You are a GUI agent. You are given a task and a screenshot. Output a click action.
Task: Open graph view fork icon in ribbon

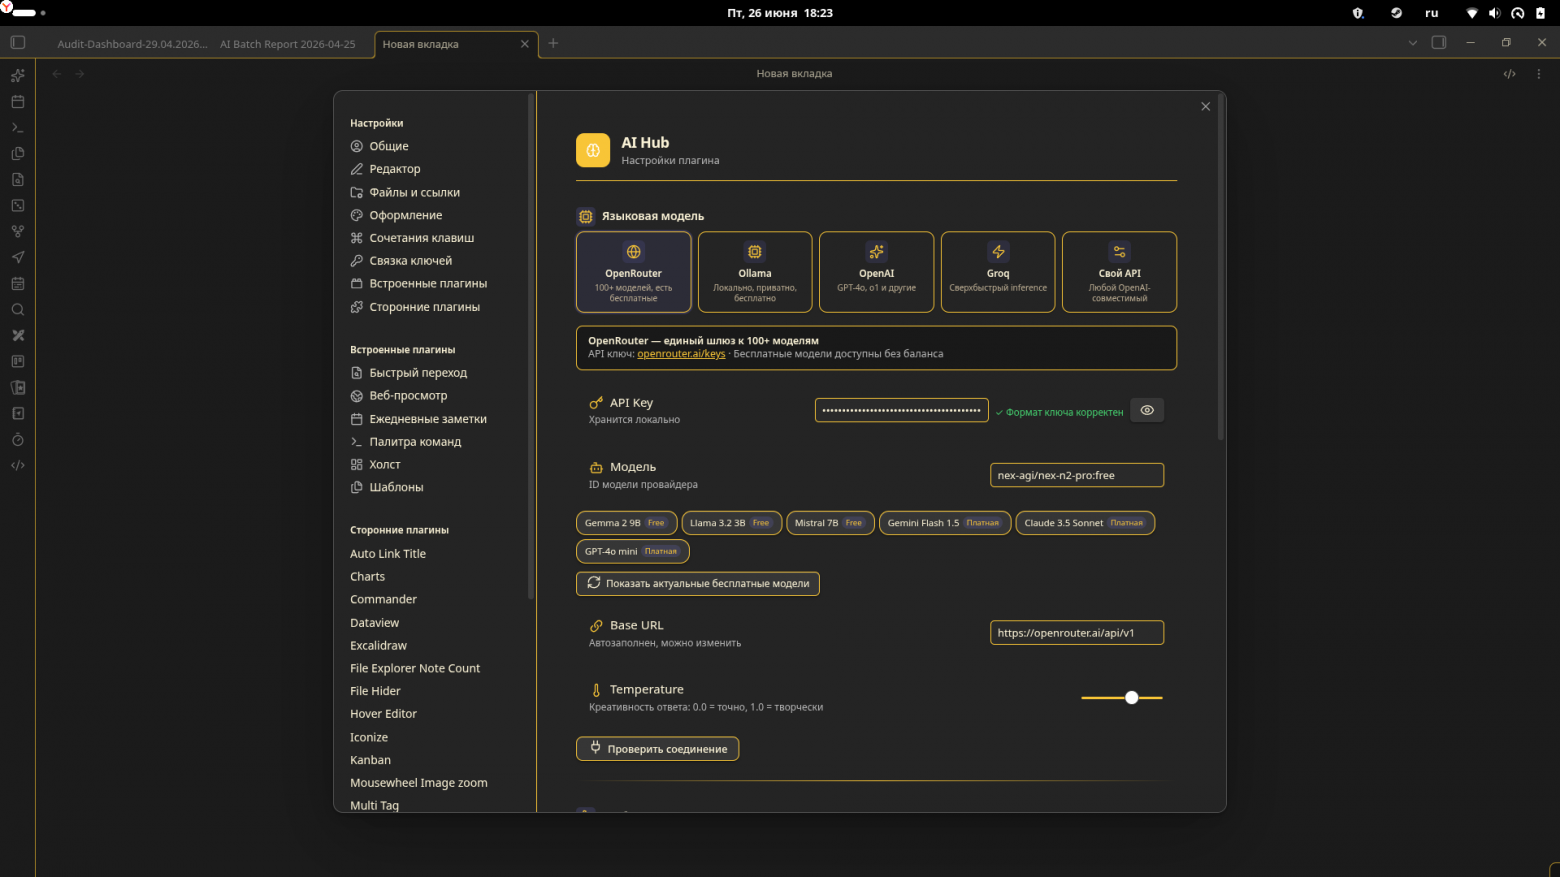(17, 231)
